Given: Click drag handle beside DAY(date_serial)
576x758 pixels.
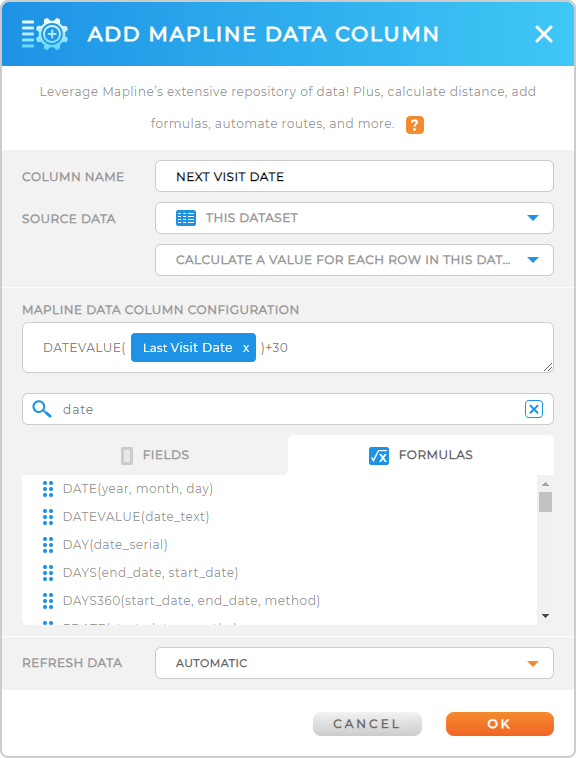Looking at the screenshot, I should tap(48, 545).
